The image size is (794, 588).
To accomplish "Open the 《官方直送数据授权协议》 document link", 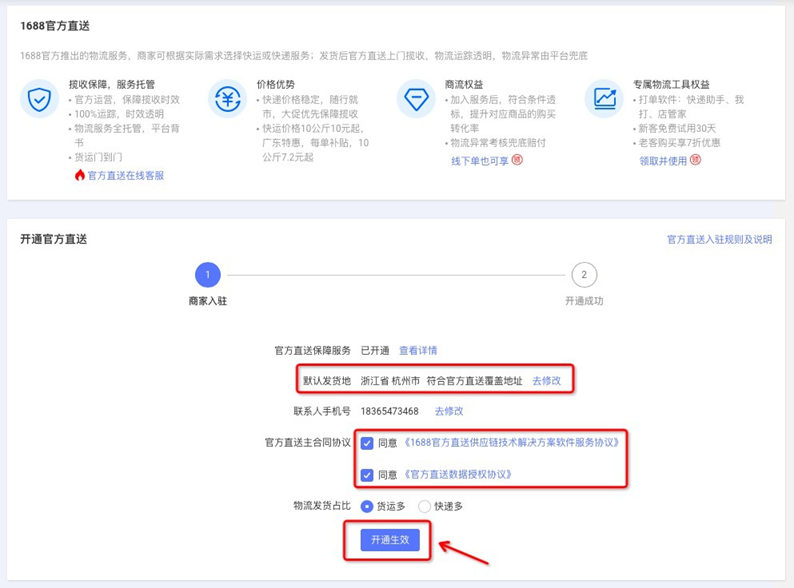I will pos(459,474).
